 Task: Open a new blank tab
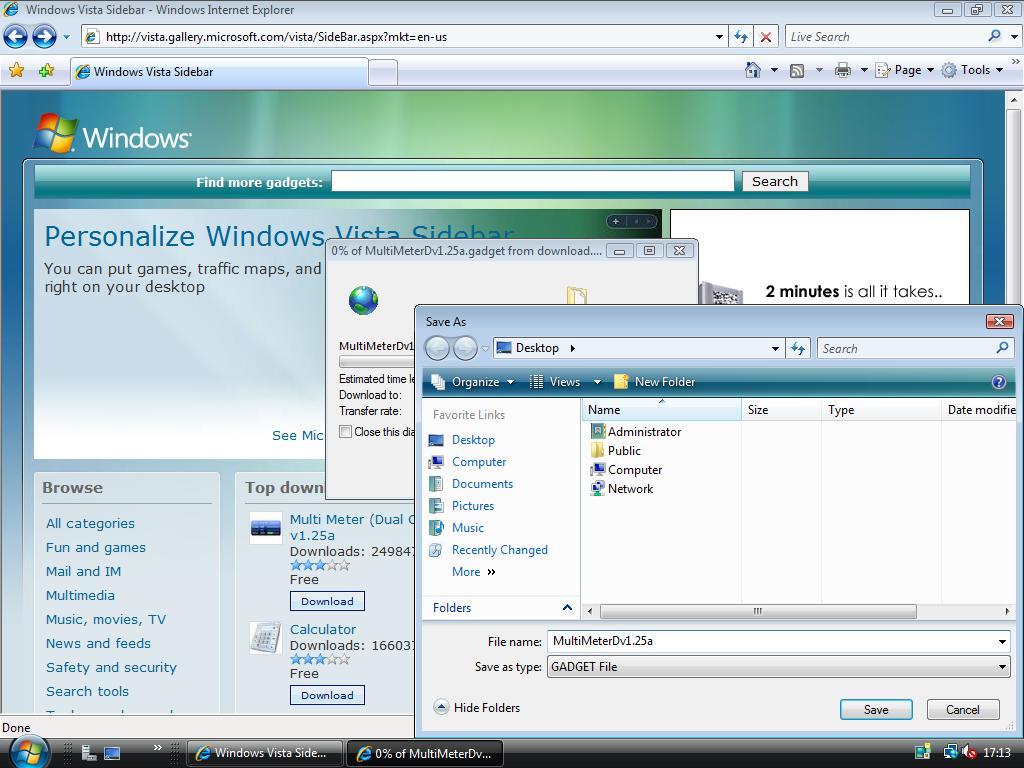pyautogui.click(x=383, y=72)
